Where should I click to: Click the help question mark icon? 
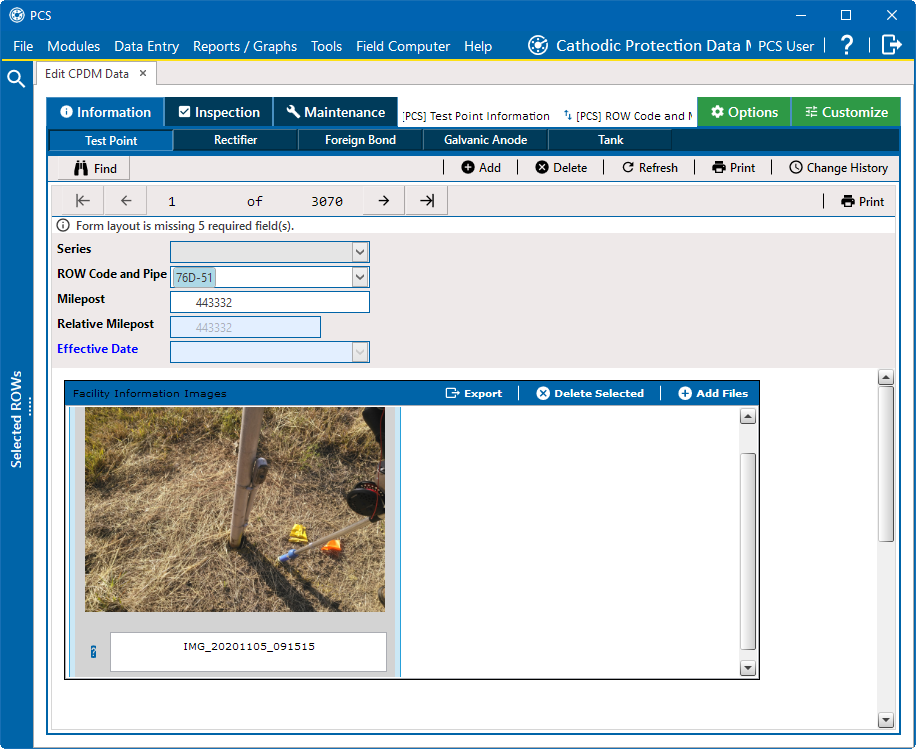pyautogui.click(x=846, y=45)
